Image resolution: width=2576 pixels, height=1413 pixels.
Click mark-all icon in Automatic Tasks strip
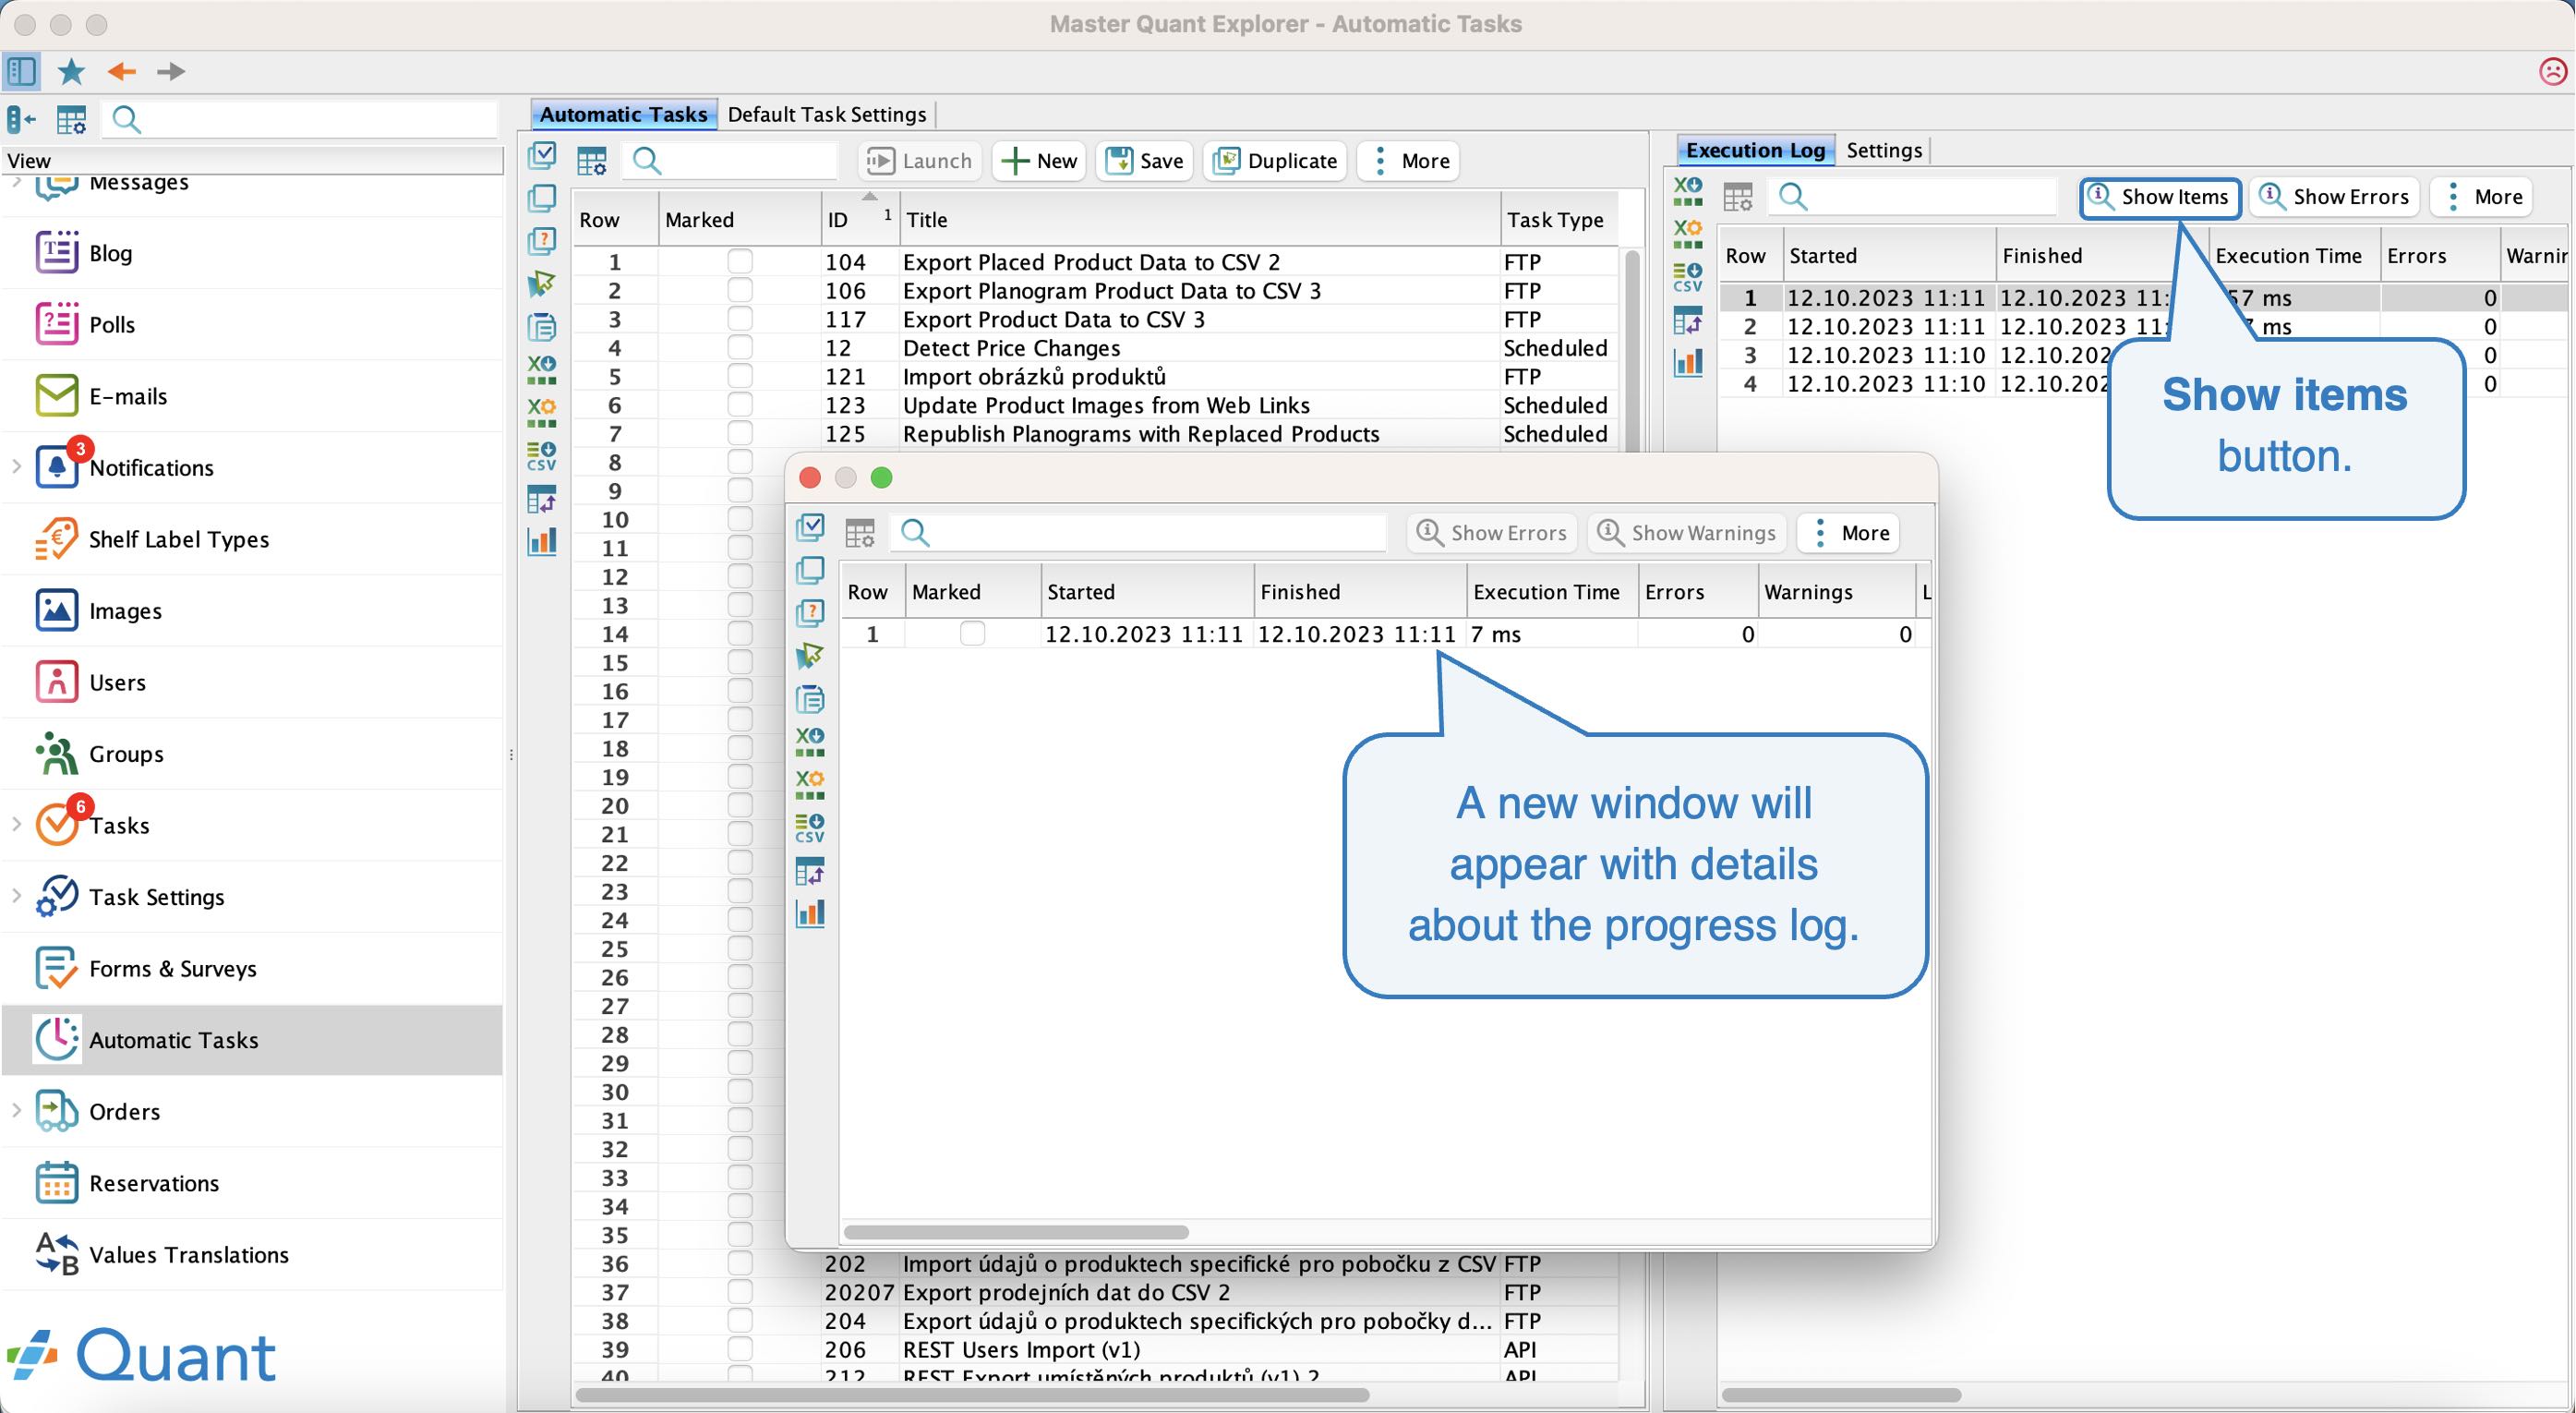click(x=542, y=155)
